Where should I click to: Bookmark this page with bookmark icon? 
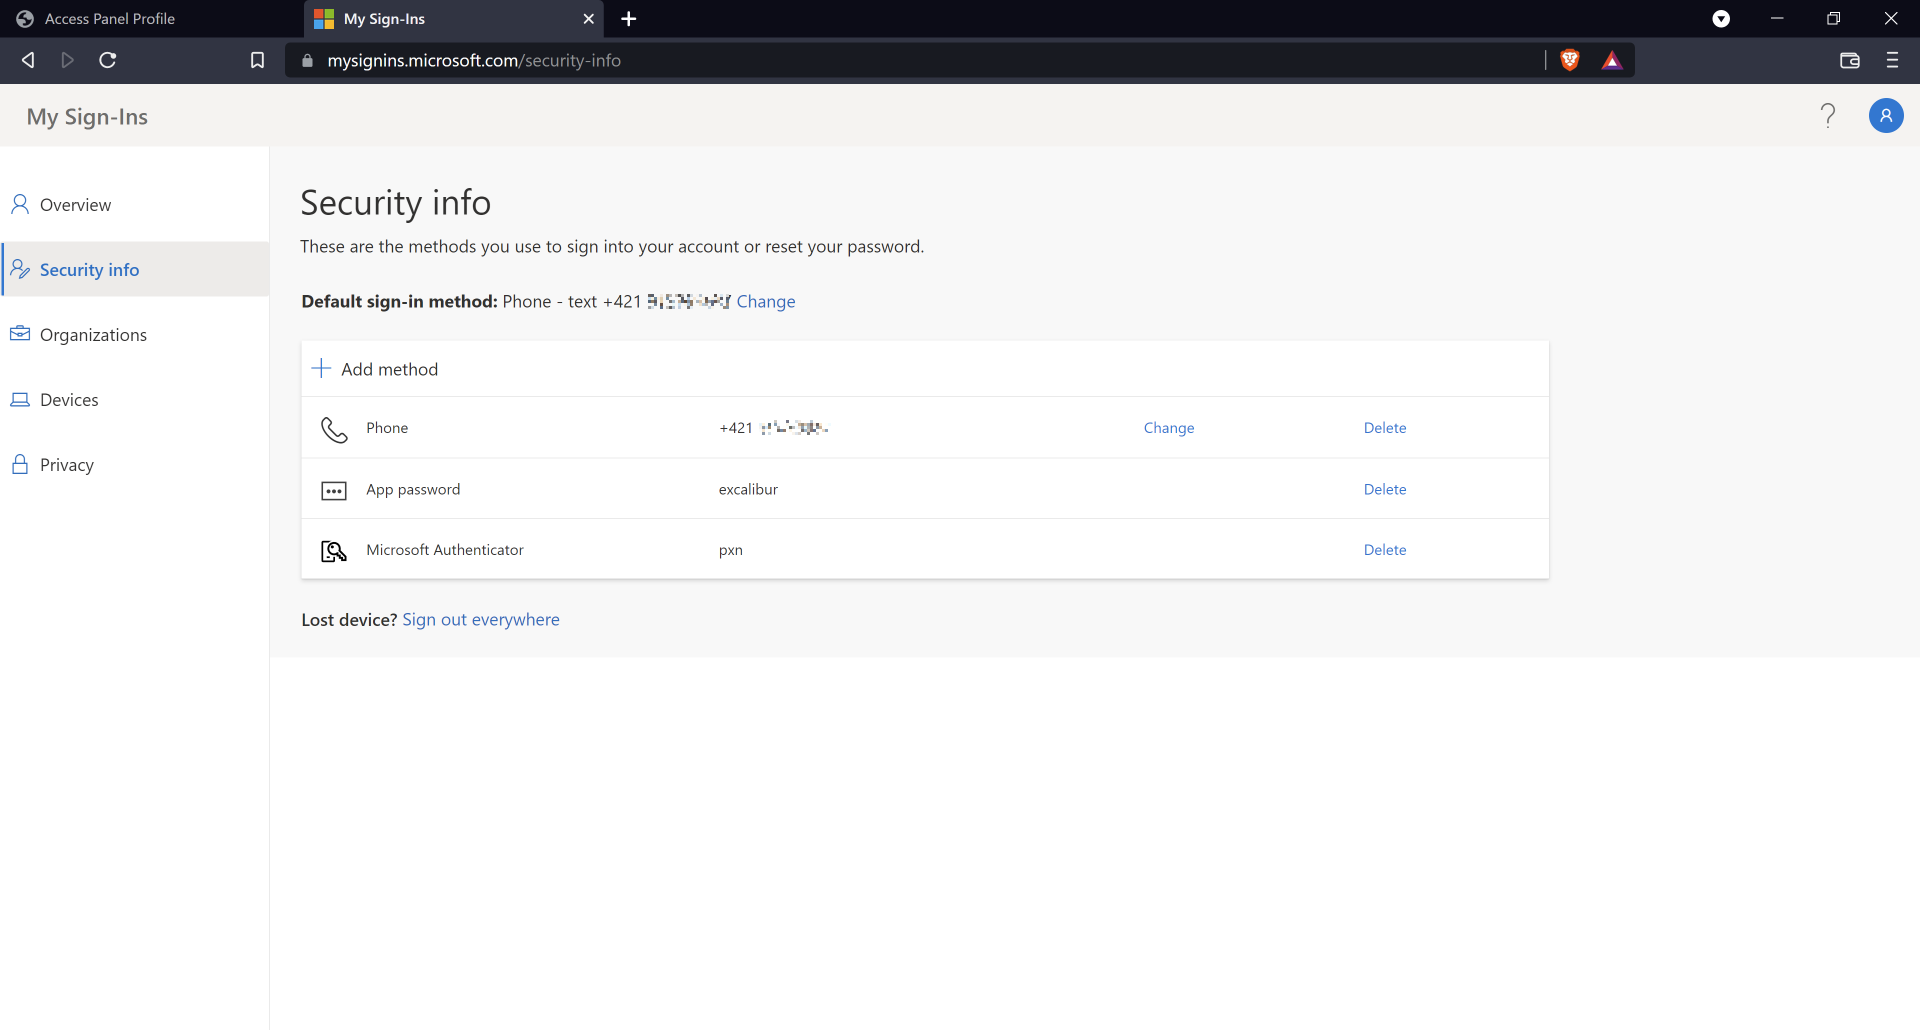tap(257, 60)
